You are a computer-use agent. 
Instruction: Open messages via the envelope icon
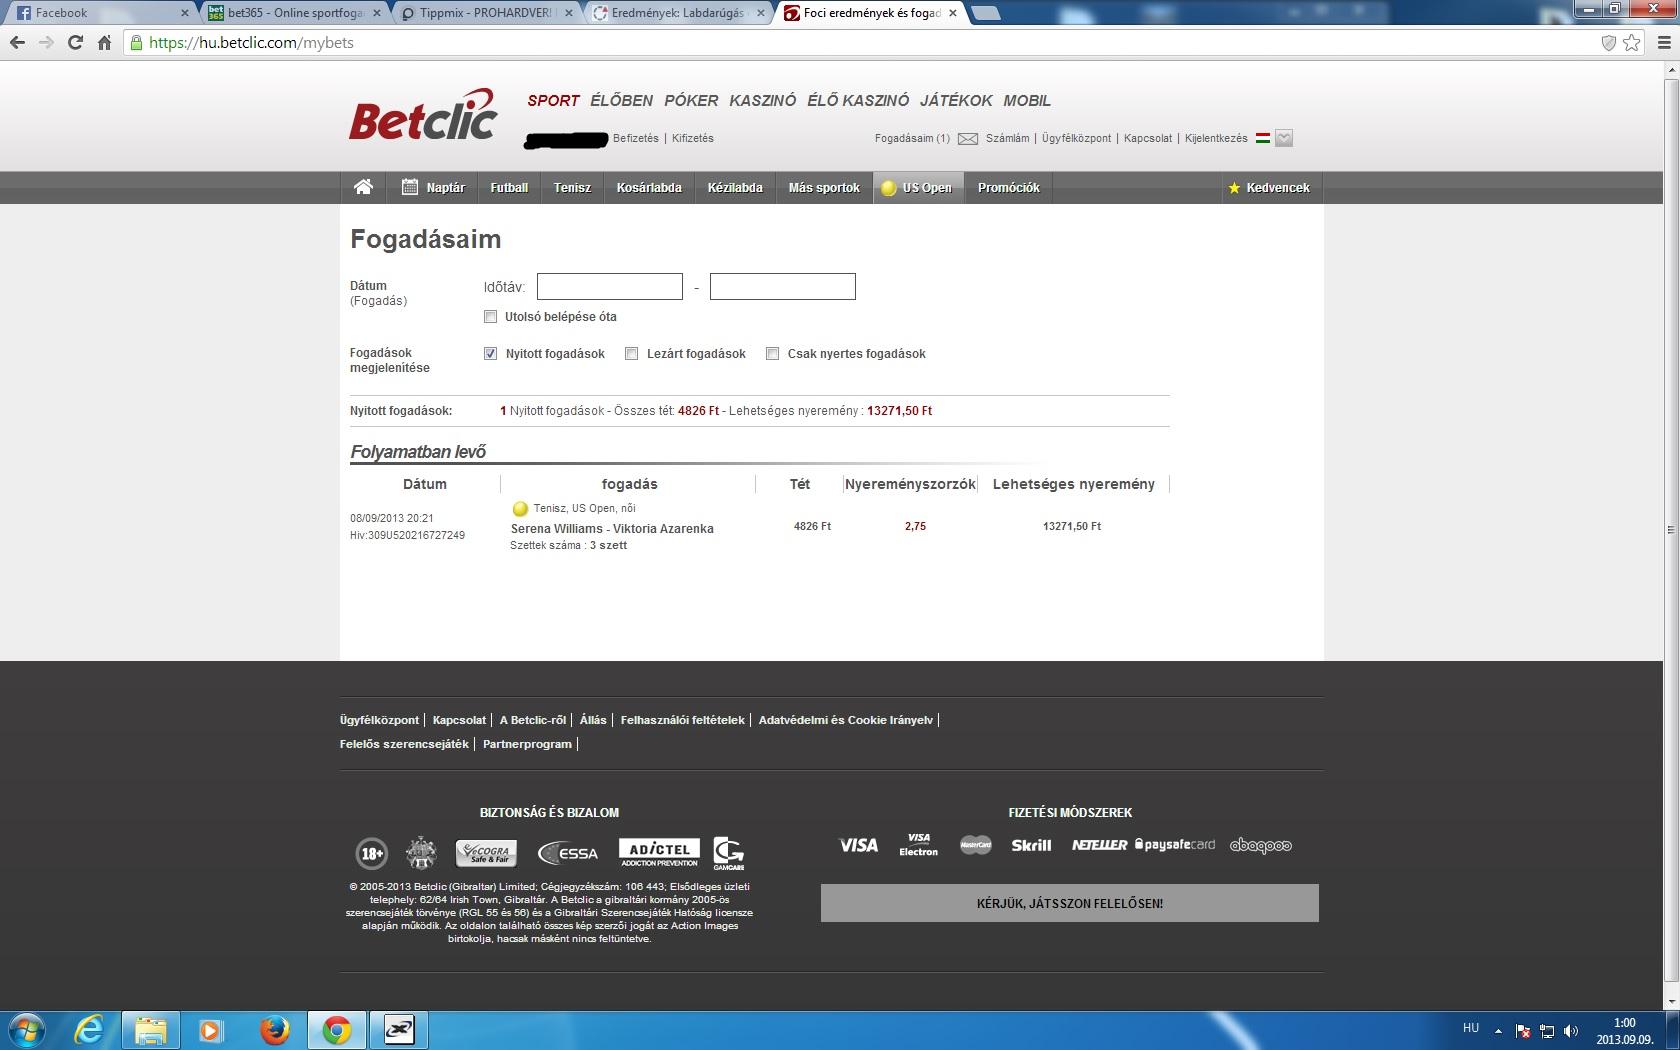tap(968, 139)
